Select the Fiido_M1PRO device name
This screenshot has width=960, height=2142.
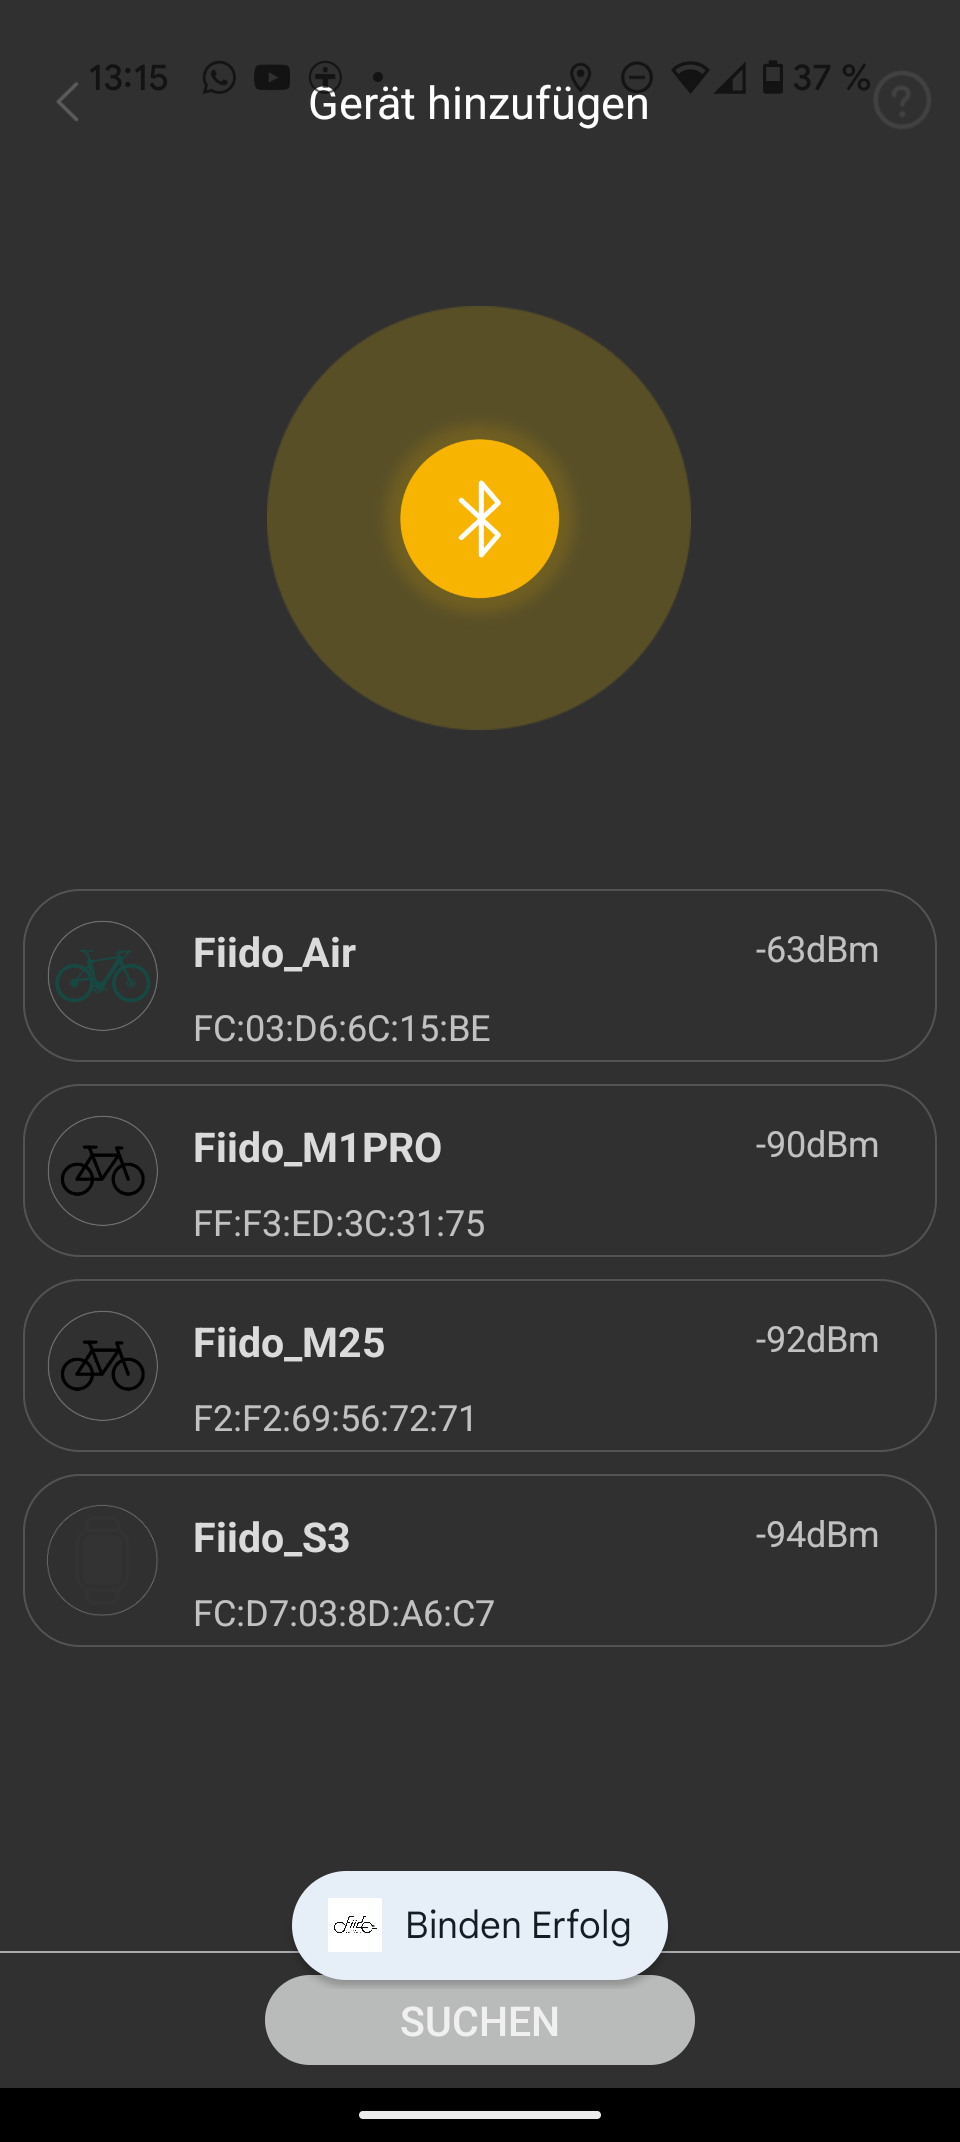pos(317,1148)
